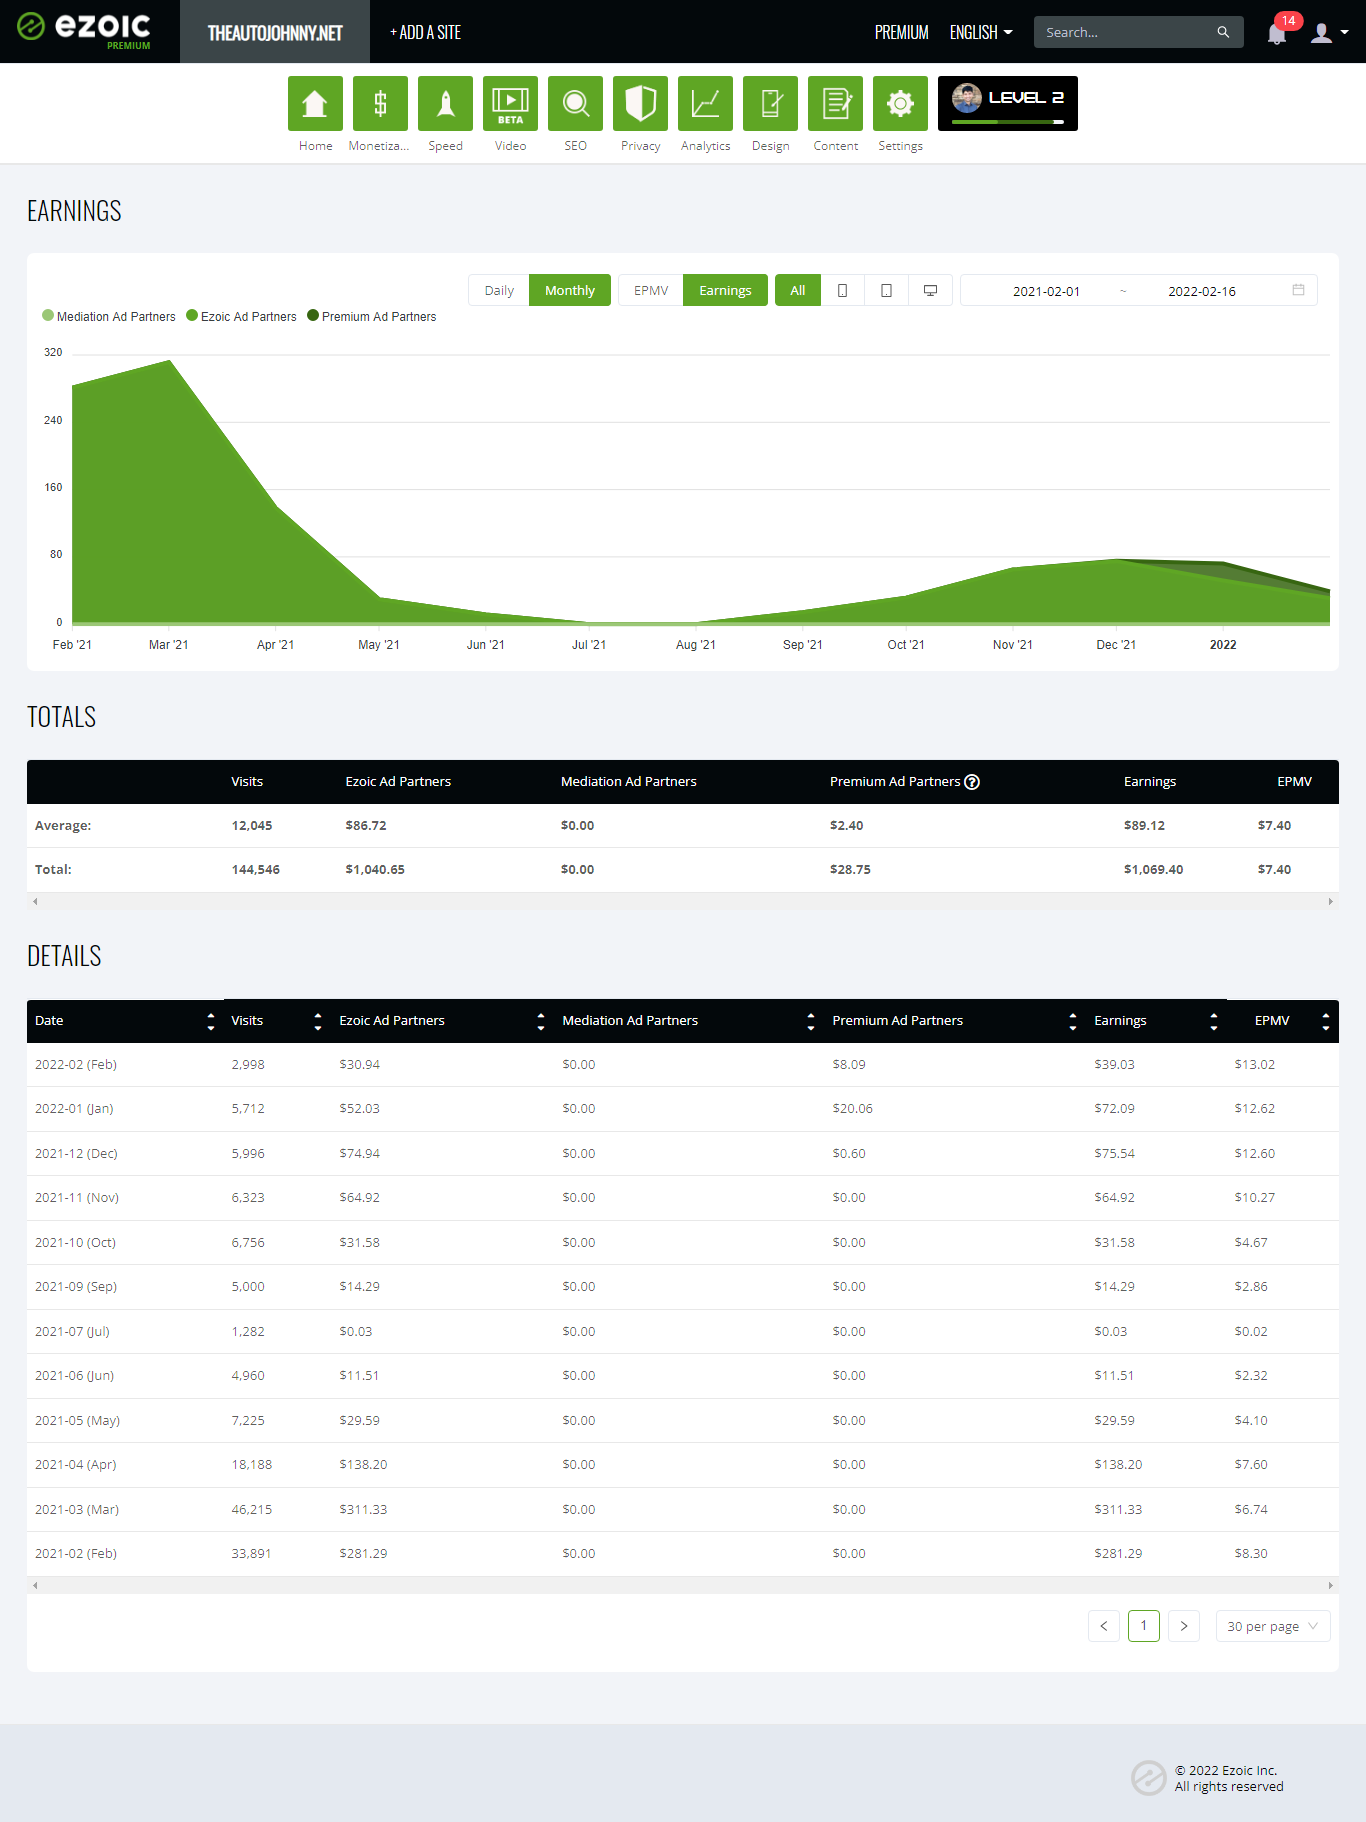
Task: Open the Privacy shield icon
Action: pos(640,103)
